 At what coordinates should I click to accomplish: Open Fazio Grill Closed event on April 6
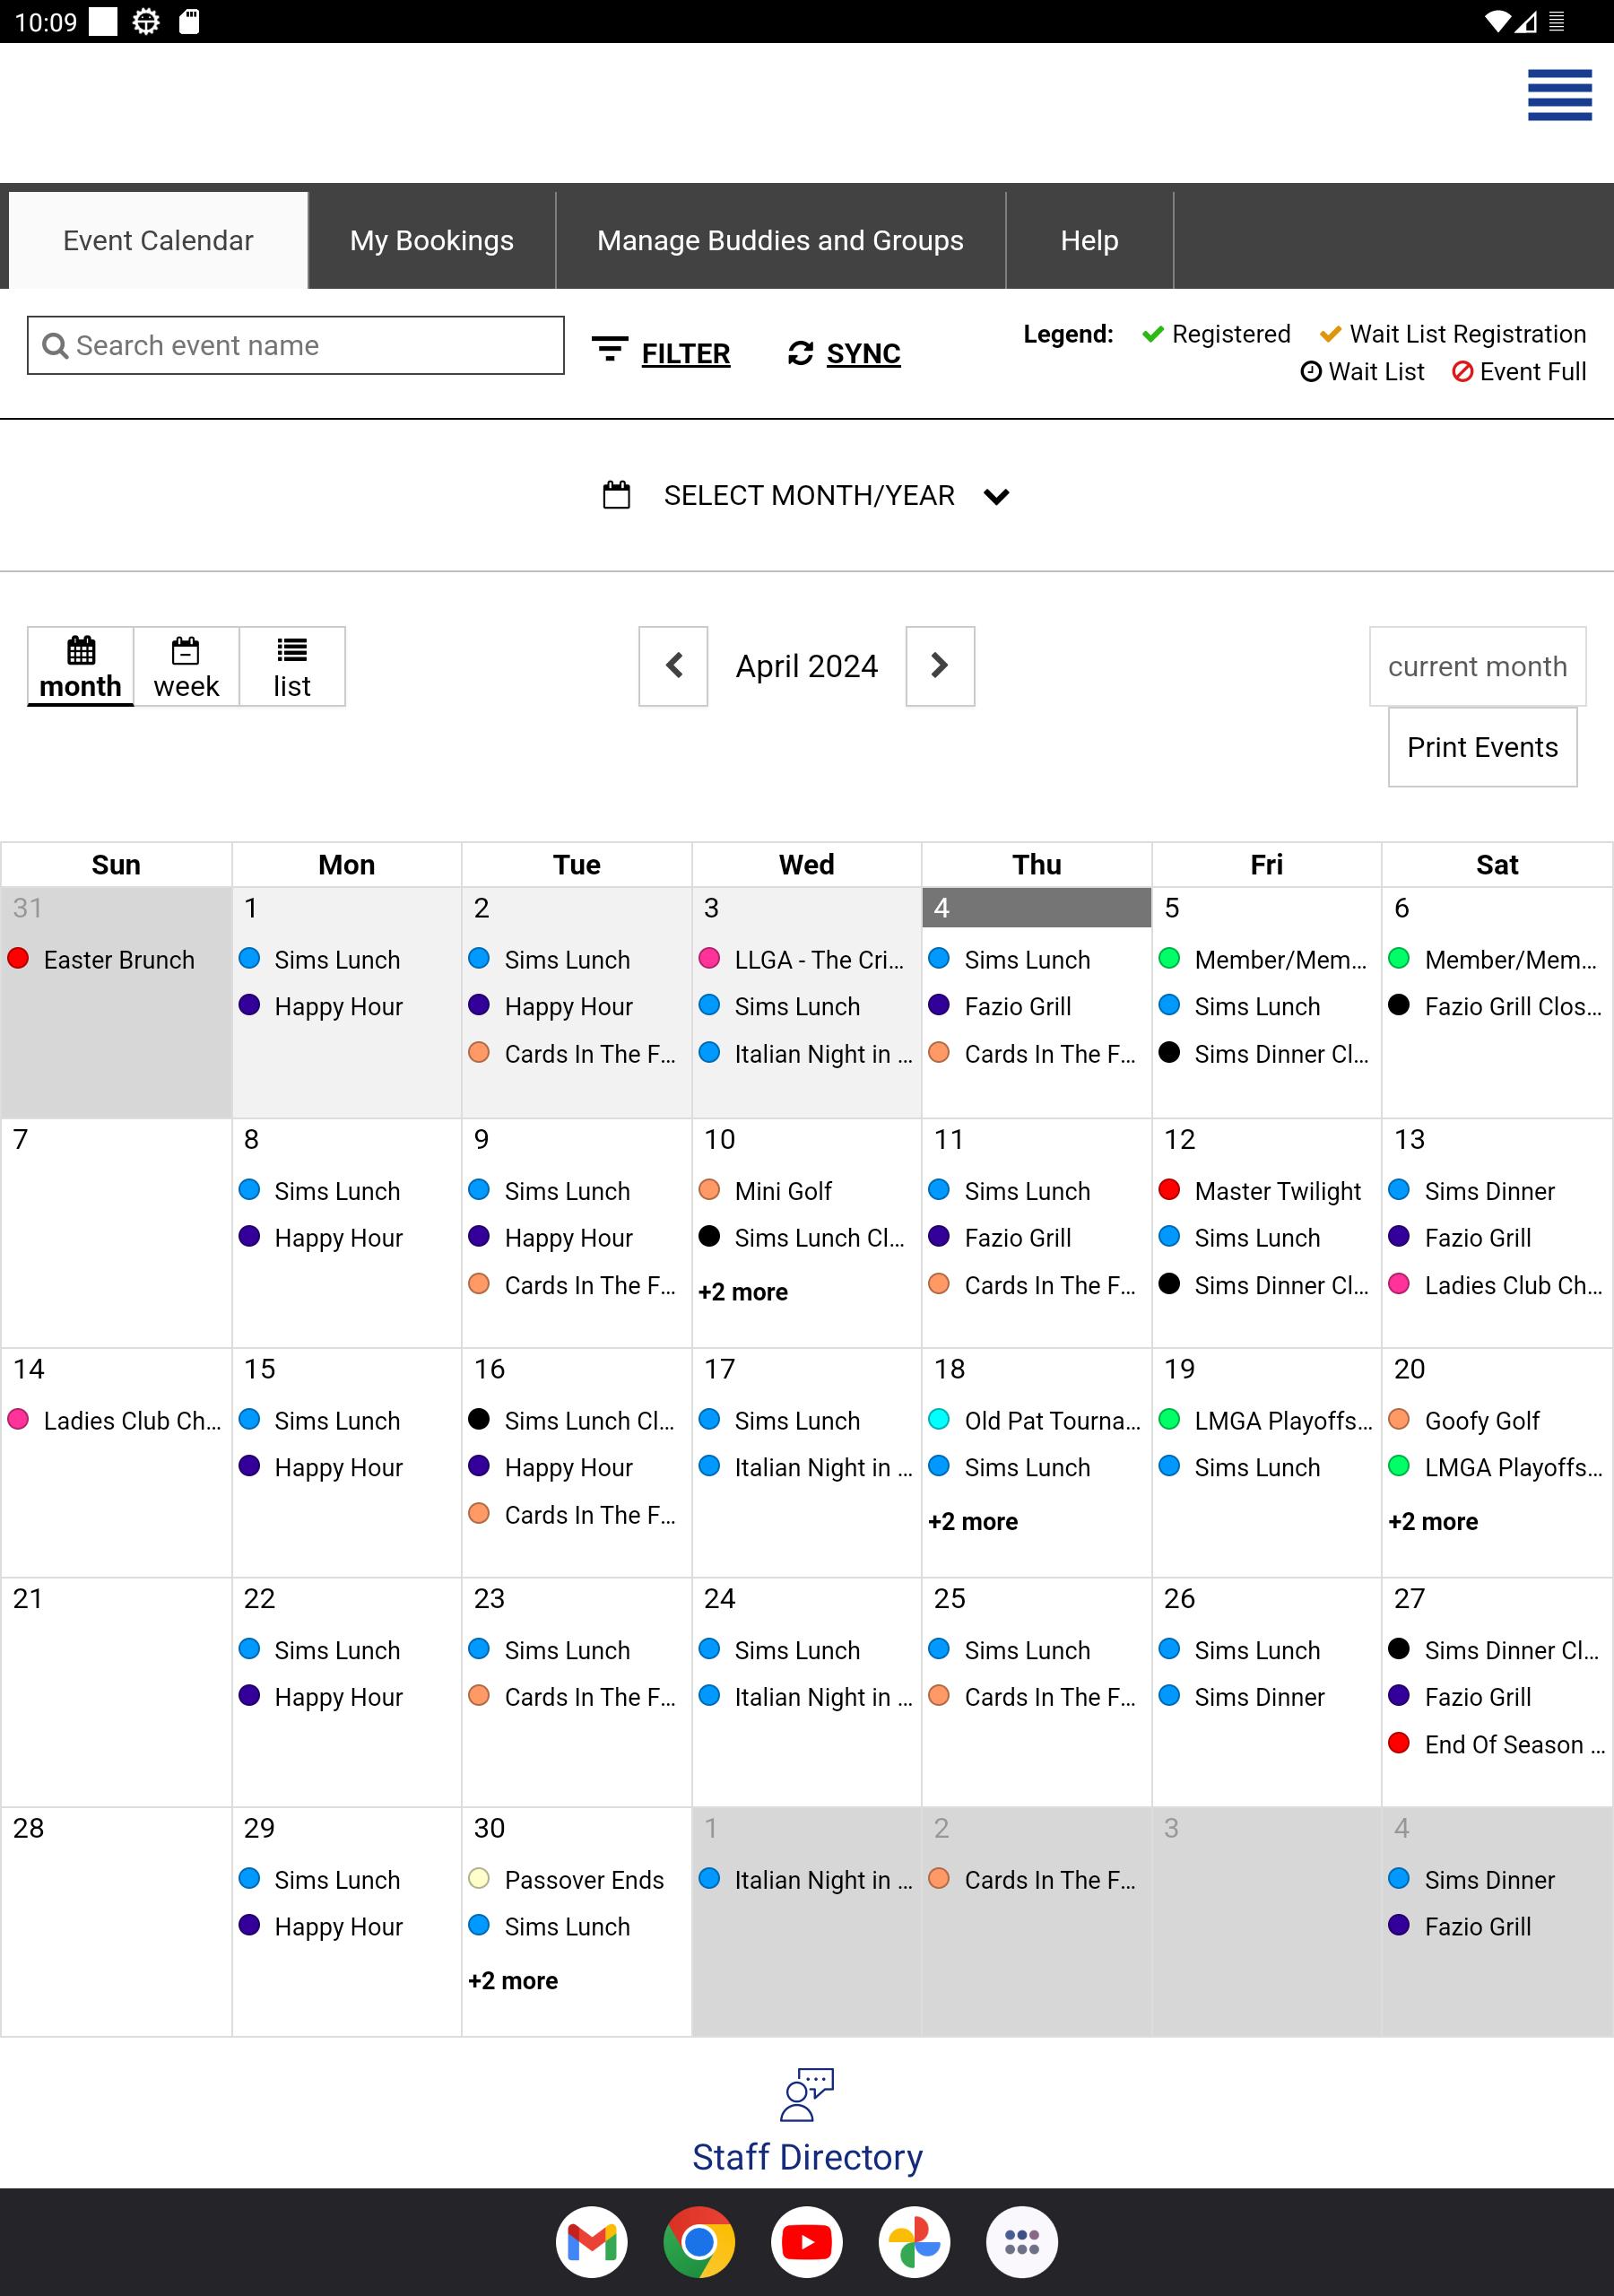pyautogui.click(x=1513, y=1007)
